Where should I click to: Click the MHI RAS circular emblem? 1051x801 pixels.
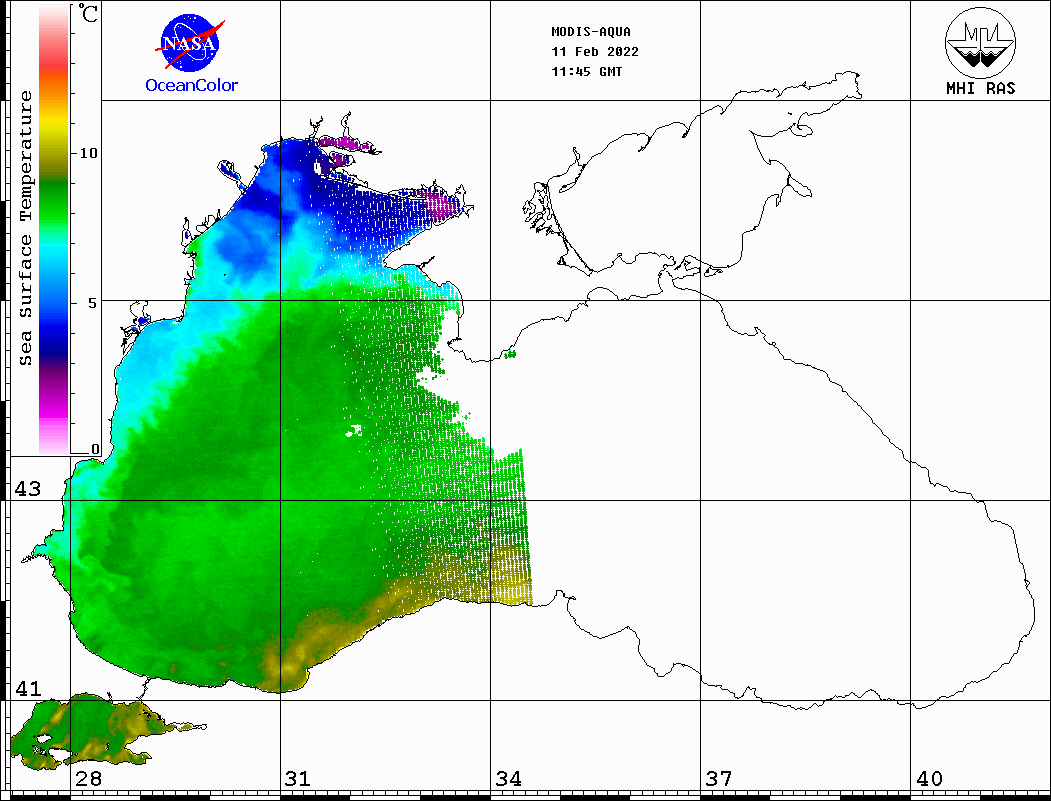pos(980,41)
